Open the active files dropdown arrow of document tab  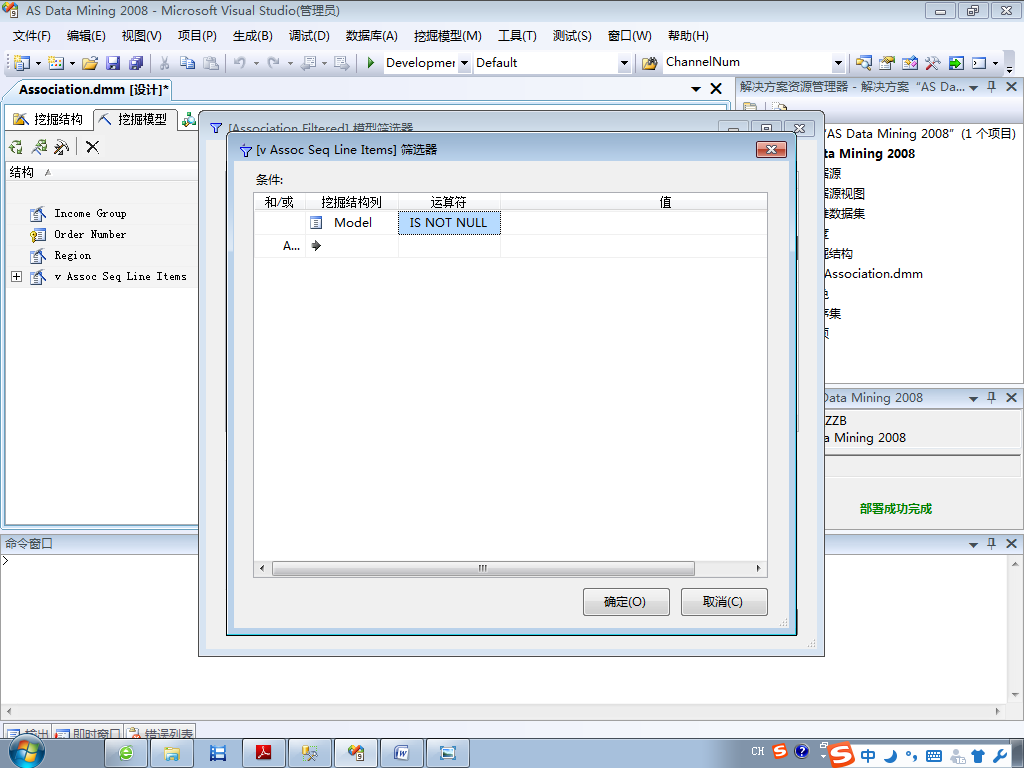tap(696, 89)
